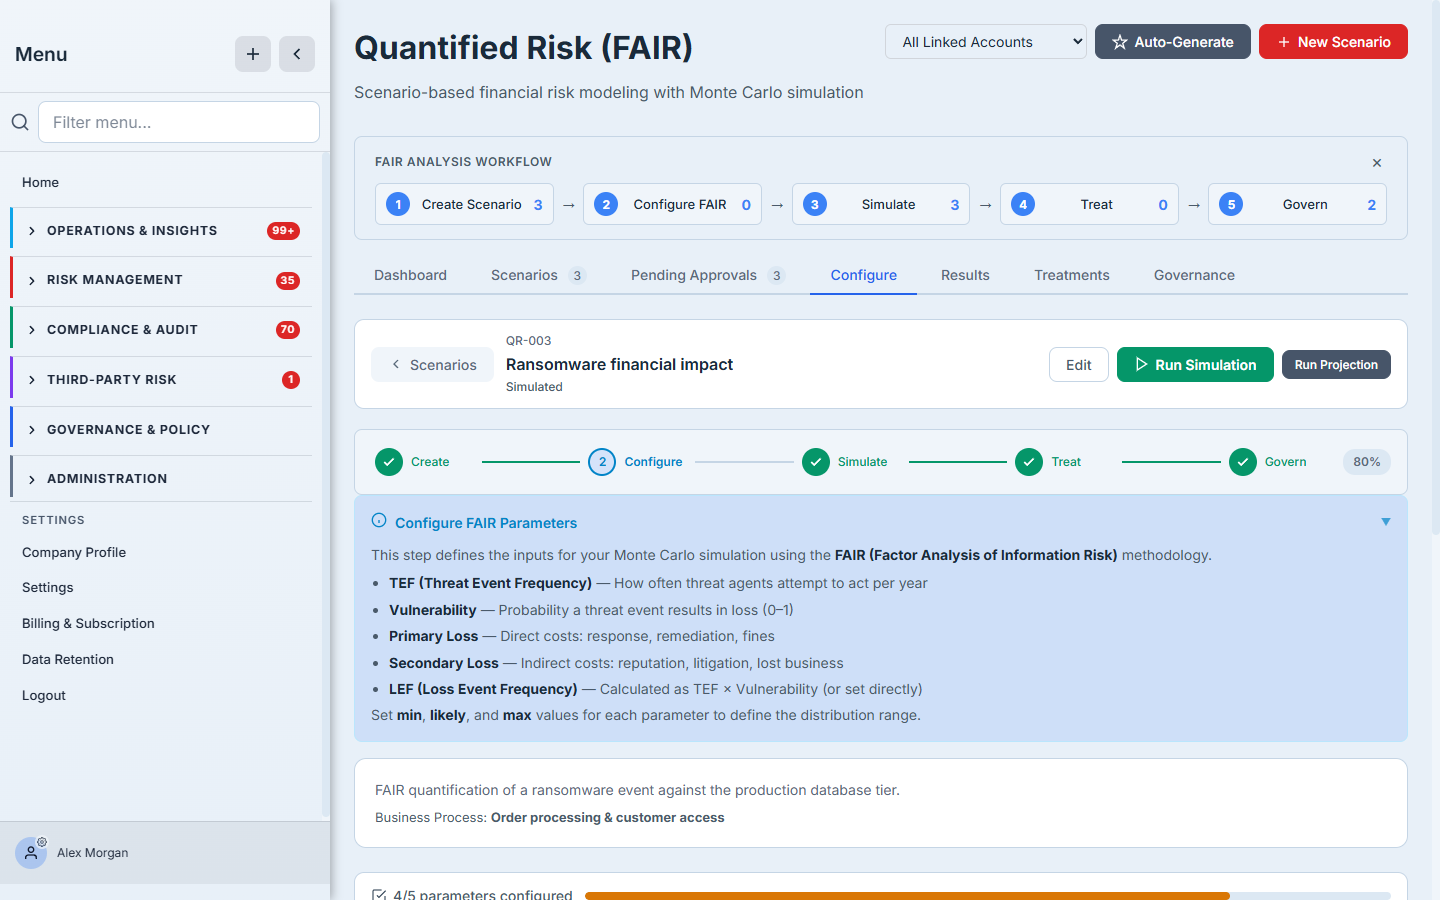This screenshot has width=1440, height=900.
Task: Open the Treatments tab
Action: tap(1072, 275)
